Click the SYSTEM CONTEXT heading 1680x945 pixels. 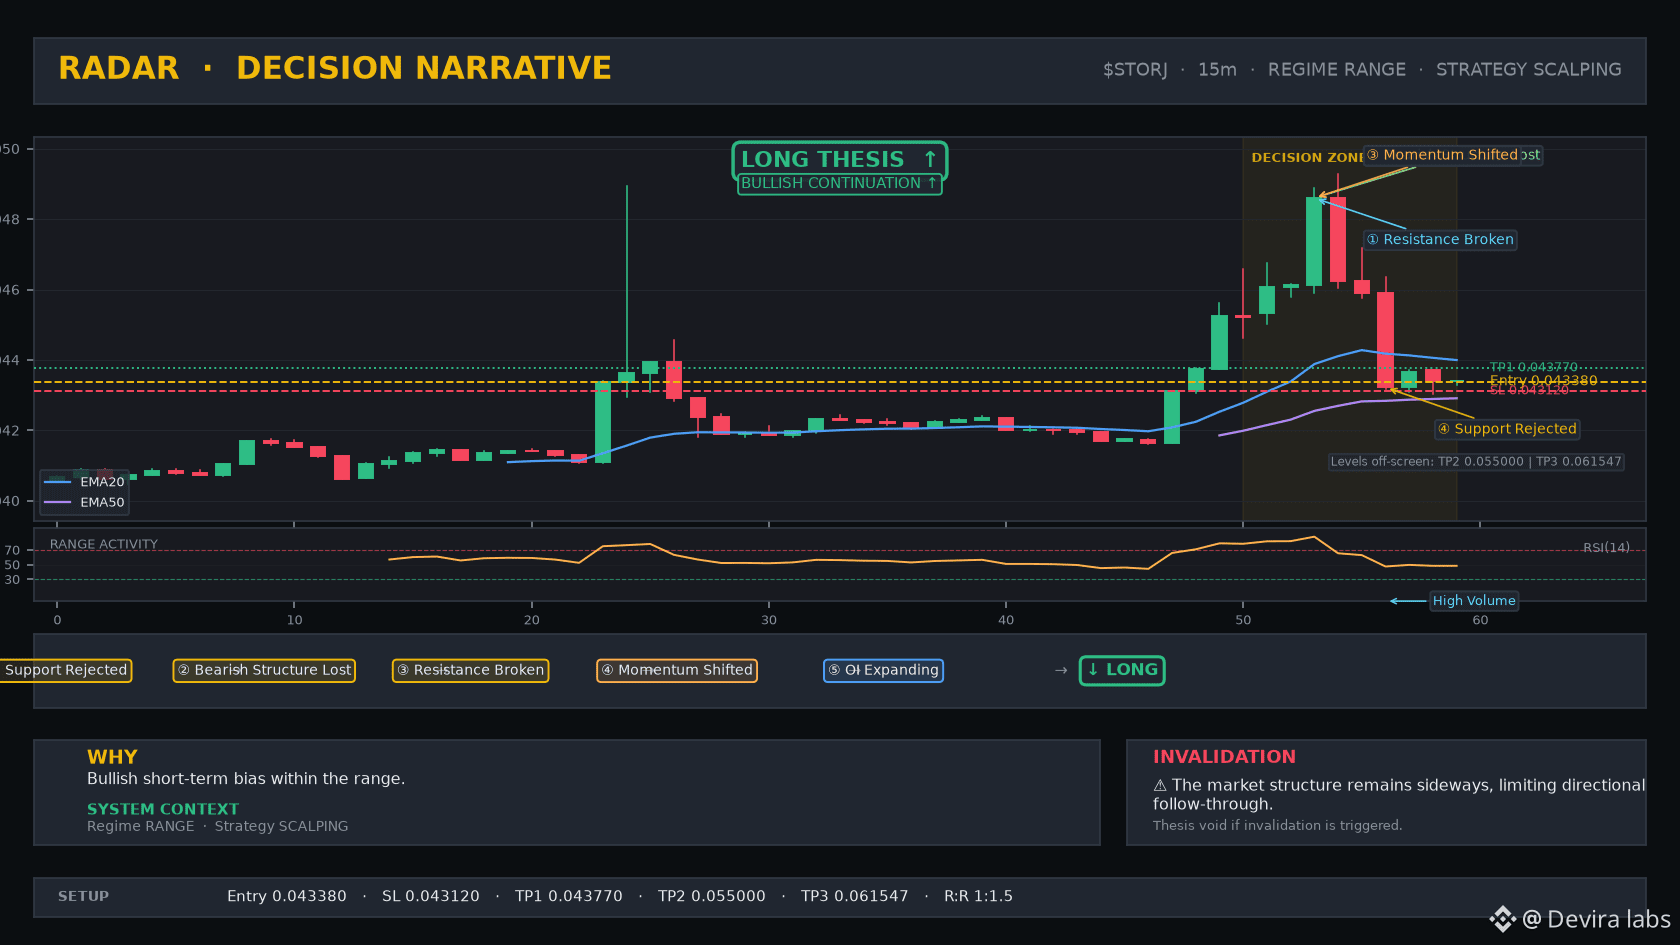(163, 809)
